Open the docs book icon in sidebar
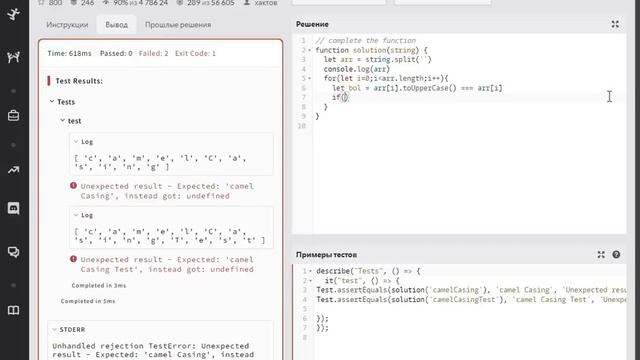640x360 pixels. (13, 310)
